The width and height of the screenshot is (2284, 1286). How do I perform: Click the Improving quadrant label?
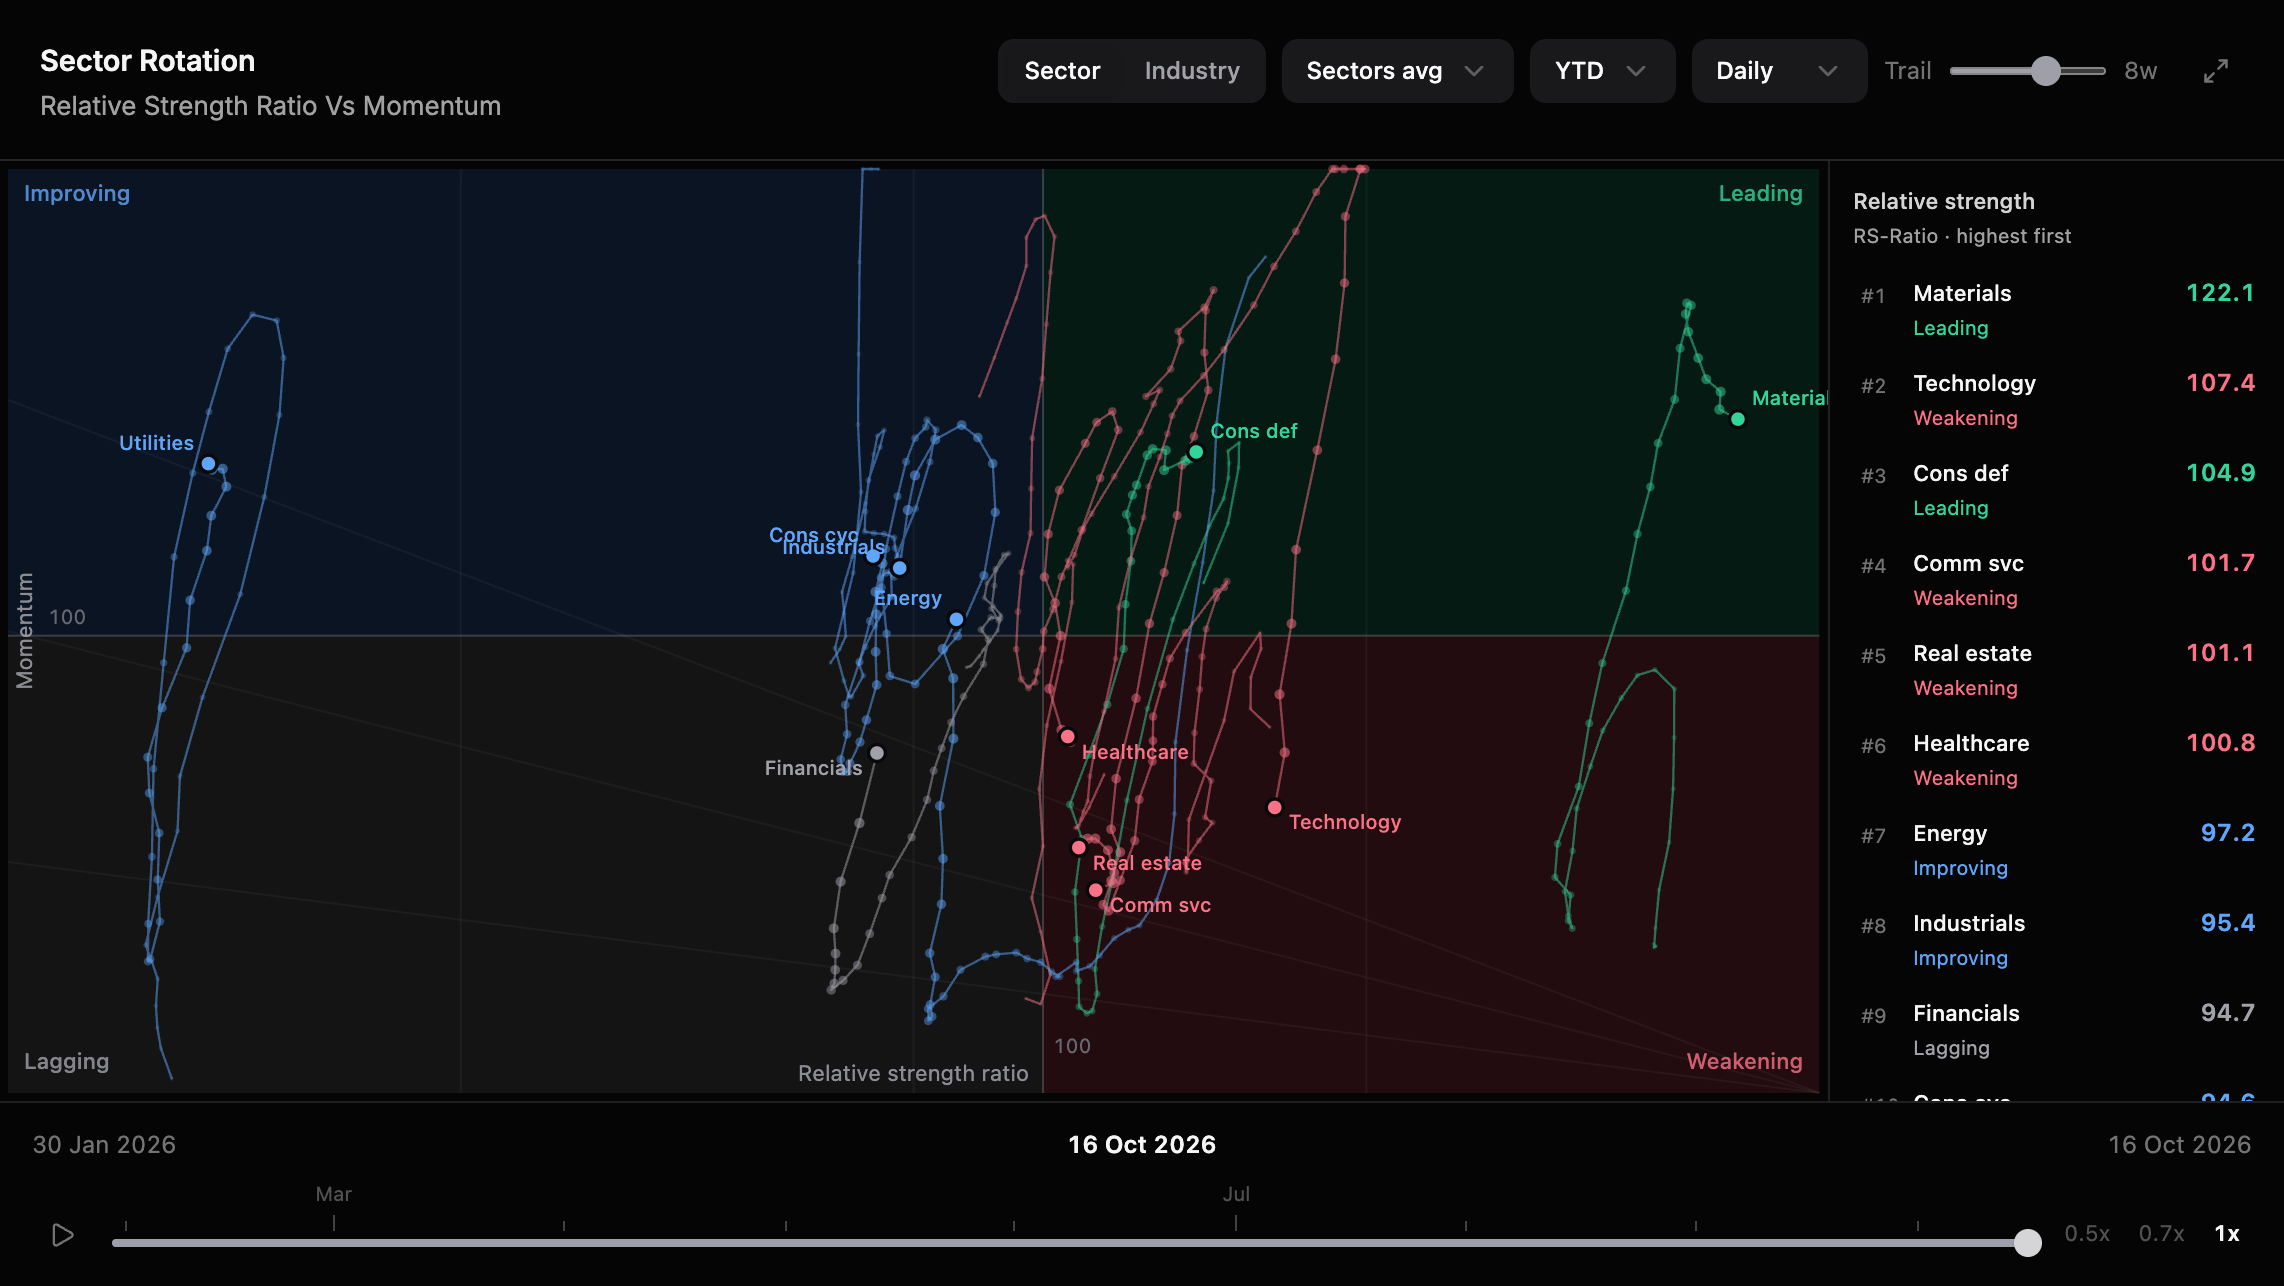[77, 194]
